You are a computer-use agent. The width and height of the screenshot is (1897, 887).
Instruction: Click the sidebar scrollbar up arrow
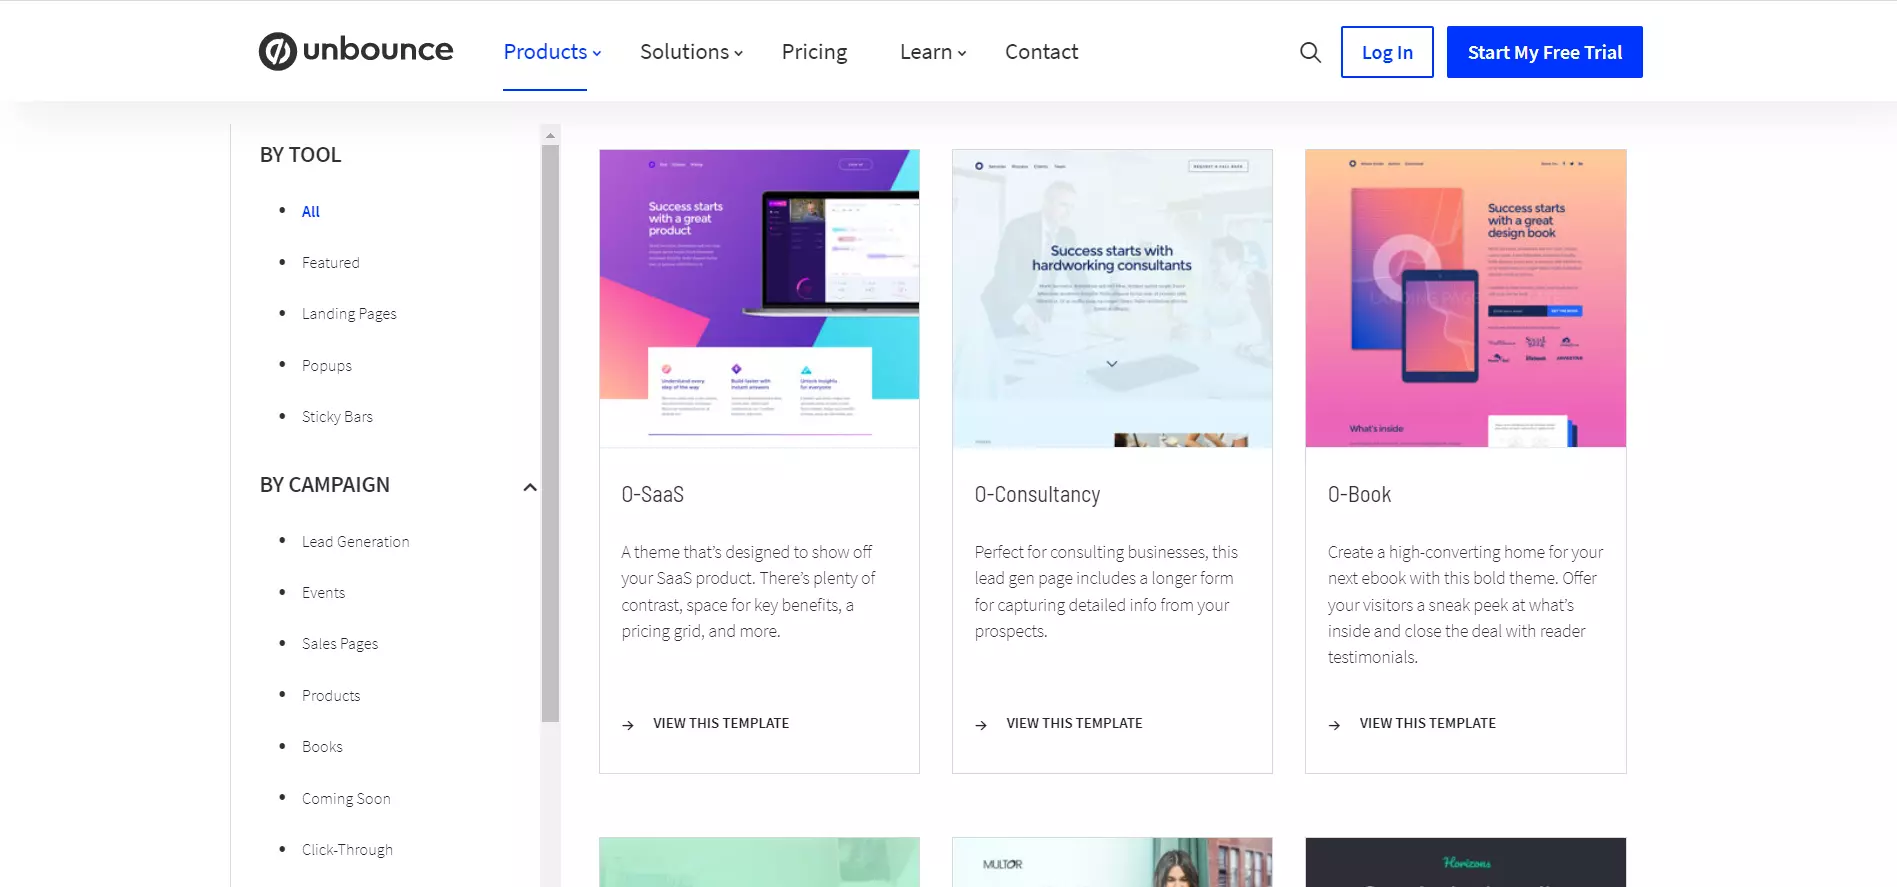pos(550,135)
